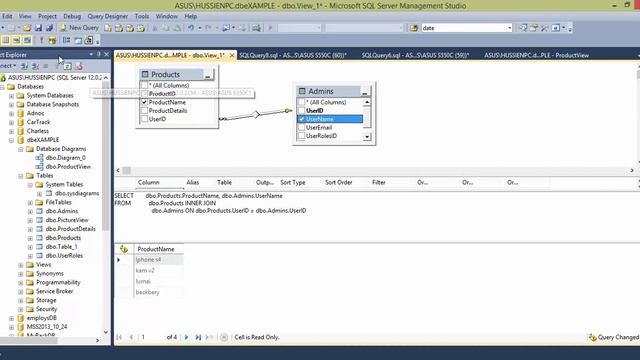Image resolution: width=640 pixels, height=360 pixels.
Task: Click the Query Changed status icon
Action: [x=592, y=337]
